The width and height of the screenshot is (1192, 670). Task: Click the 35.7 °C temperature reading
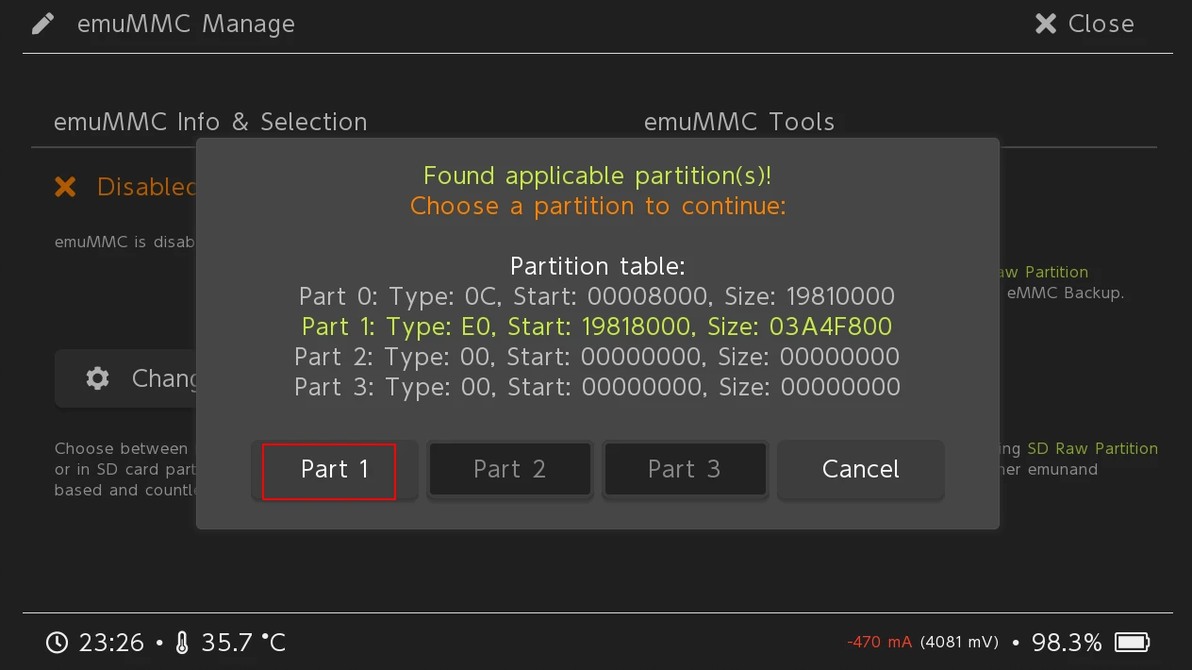[x=244, y=642]
